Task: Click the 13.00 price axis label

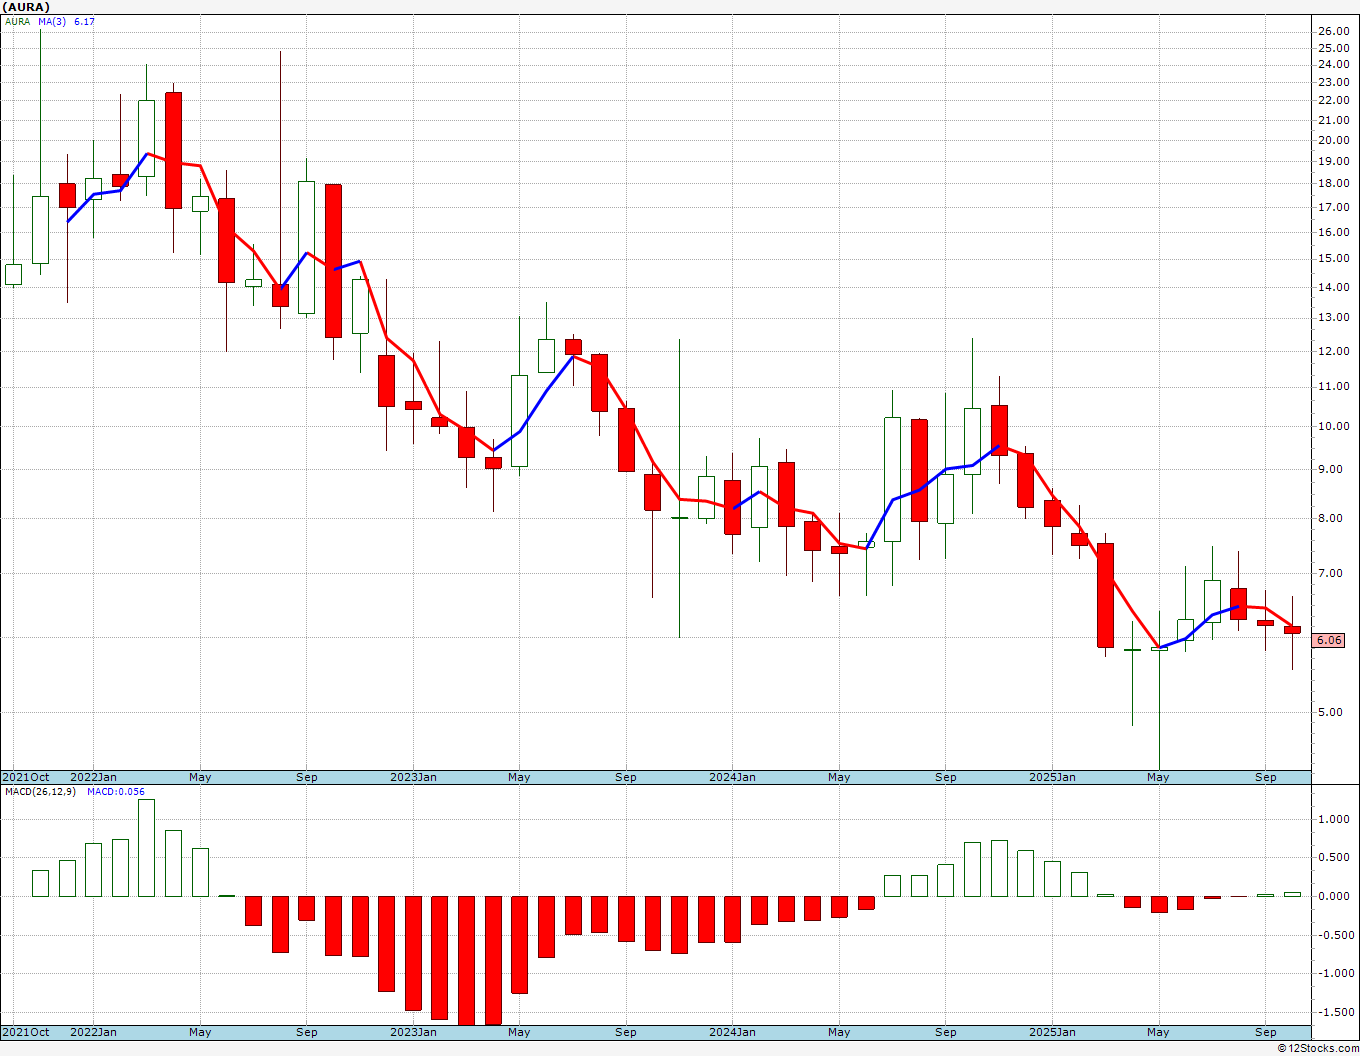Action: click(x=1333, y=318)
